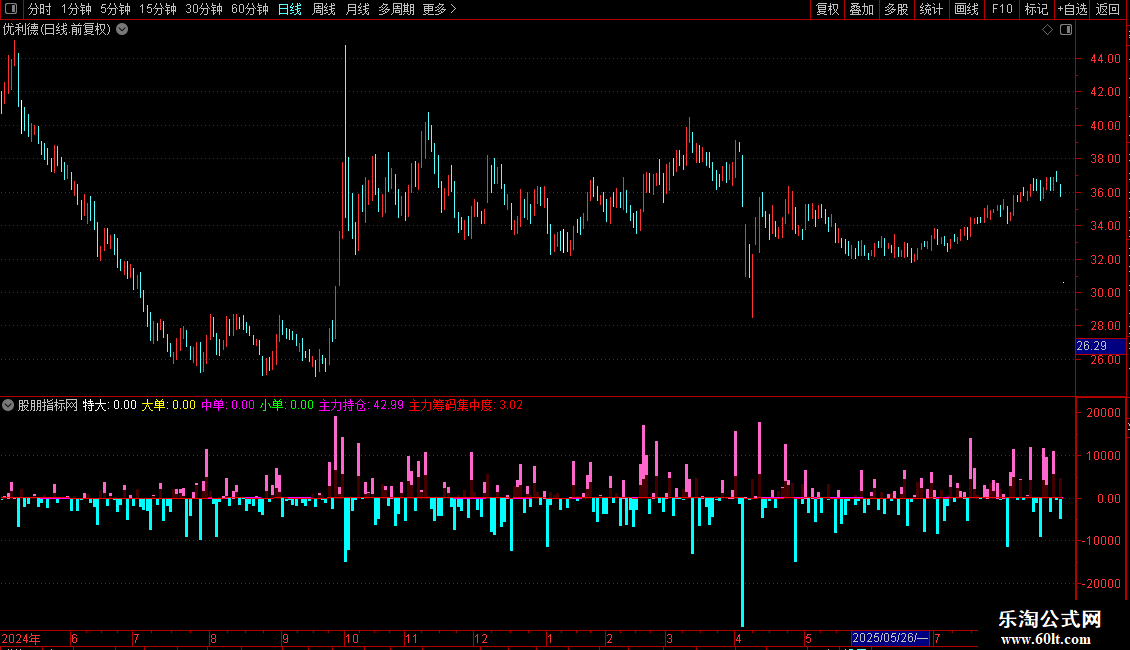
Task: Click the 44.00 price axis label
Action: tap(1105, 59)
